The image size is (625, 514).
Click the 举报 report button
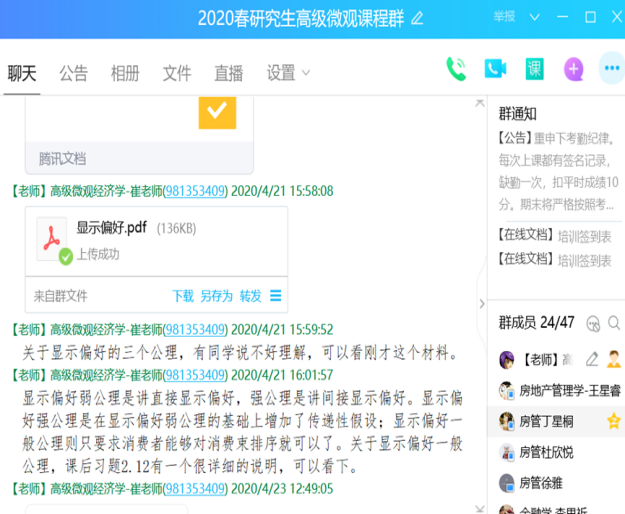click(x=504, y=17)
